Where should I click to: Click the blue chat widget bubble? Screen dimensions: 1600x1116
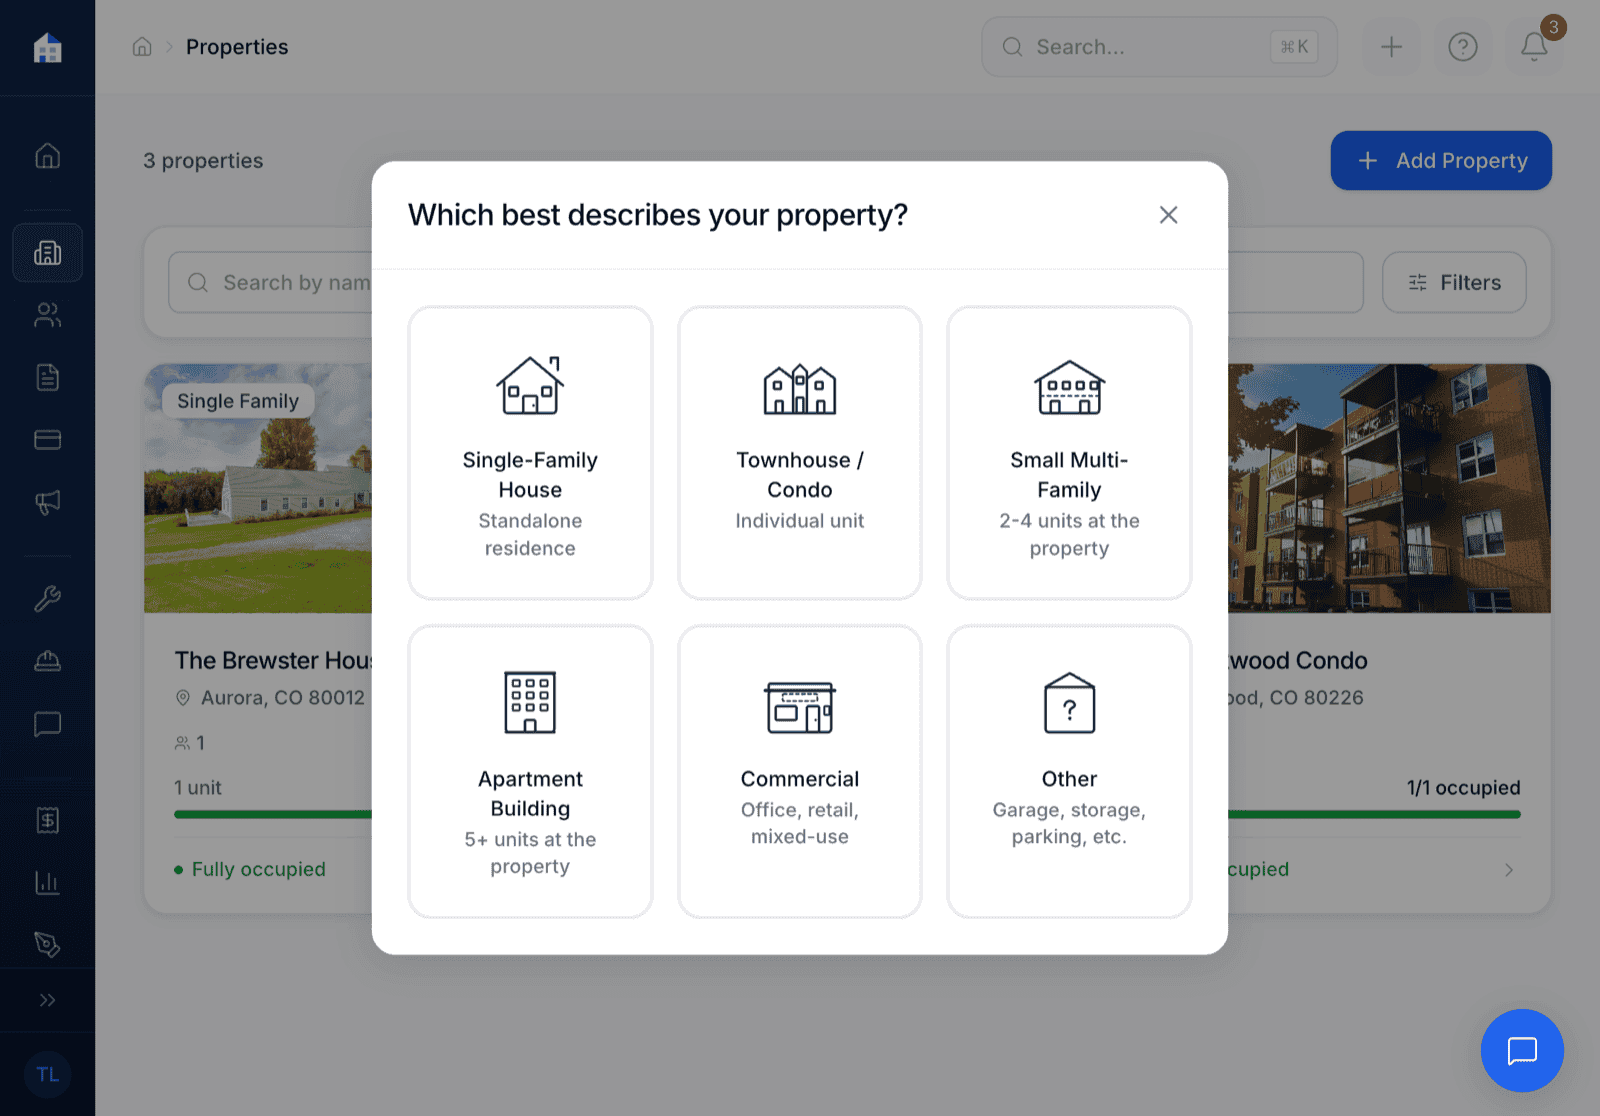[1521, 1051]
